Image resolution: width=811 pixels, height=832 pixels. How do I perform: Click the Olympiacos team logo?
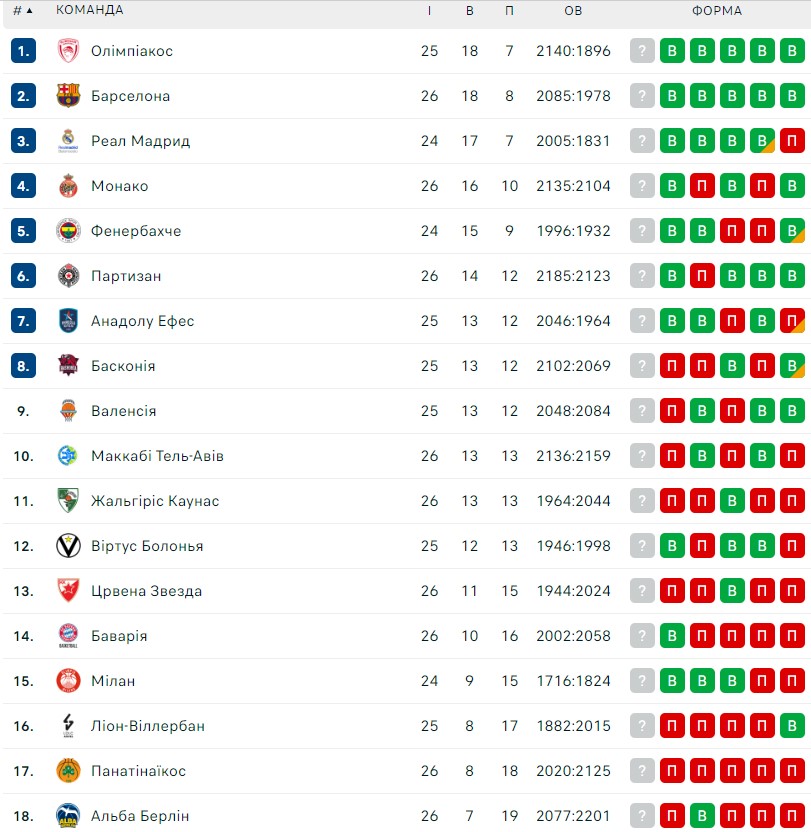click(68, 51)
